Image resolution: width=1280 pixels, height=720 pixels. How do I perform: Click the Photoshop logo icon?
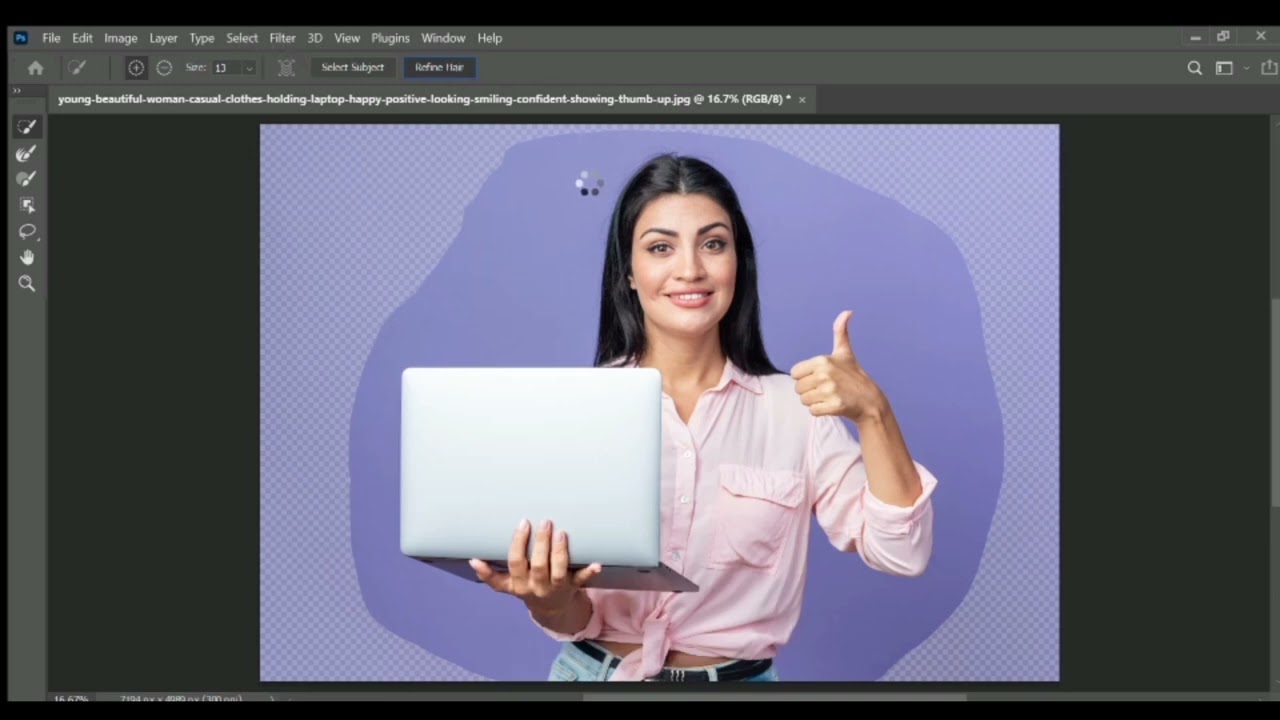[x=20, y=38]
